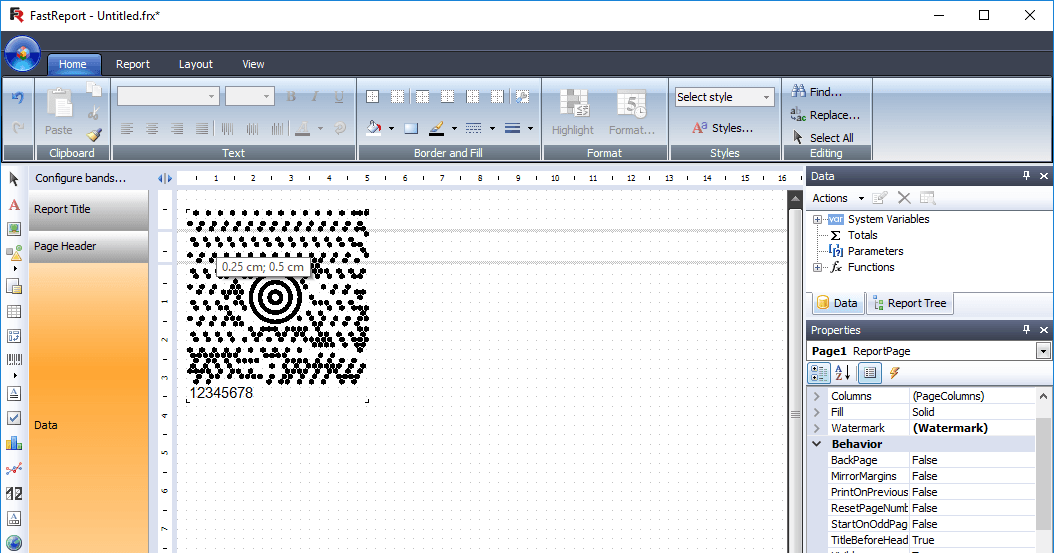
Task: Open the line style dropdown arrow
Action: [492, 128]
